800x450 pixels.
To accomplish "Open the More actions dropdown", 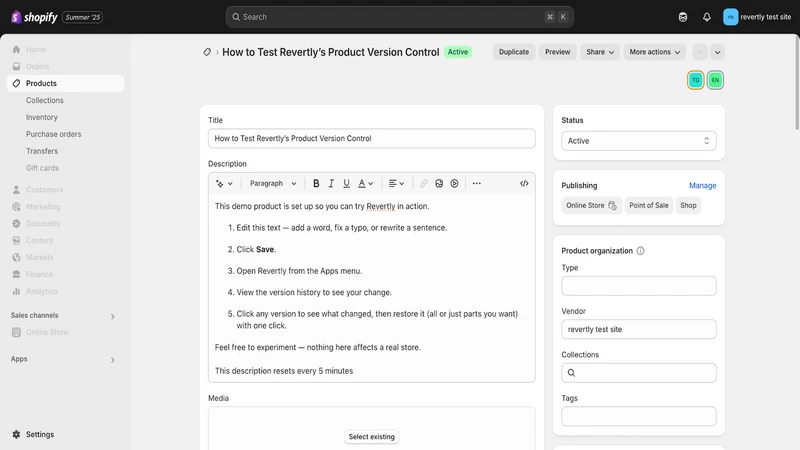I will (655, 52).
